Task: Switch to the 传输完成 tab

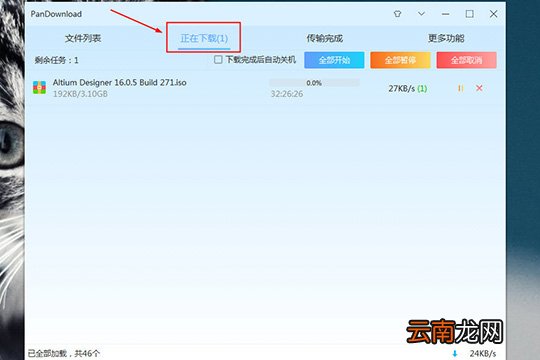Action: 325,38
